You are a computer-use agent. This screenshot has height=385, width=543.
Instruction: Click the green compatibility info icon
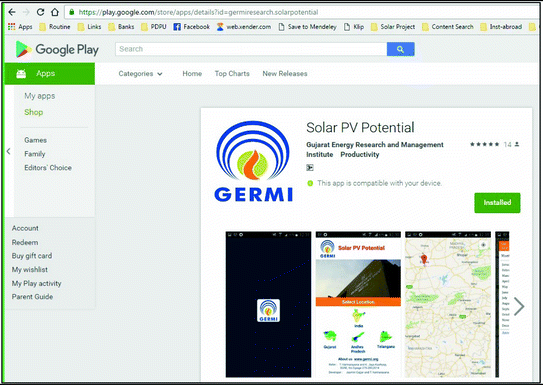pyautogui.click(x=310, y=183)
